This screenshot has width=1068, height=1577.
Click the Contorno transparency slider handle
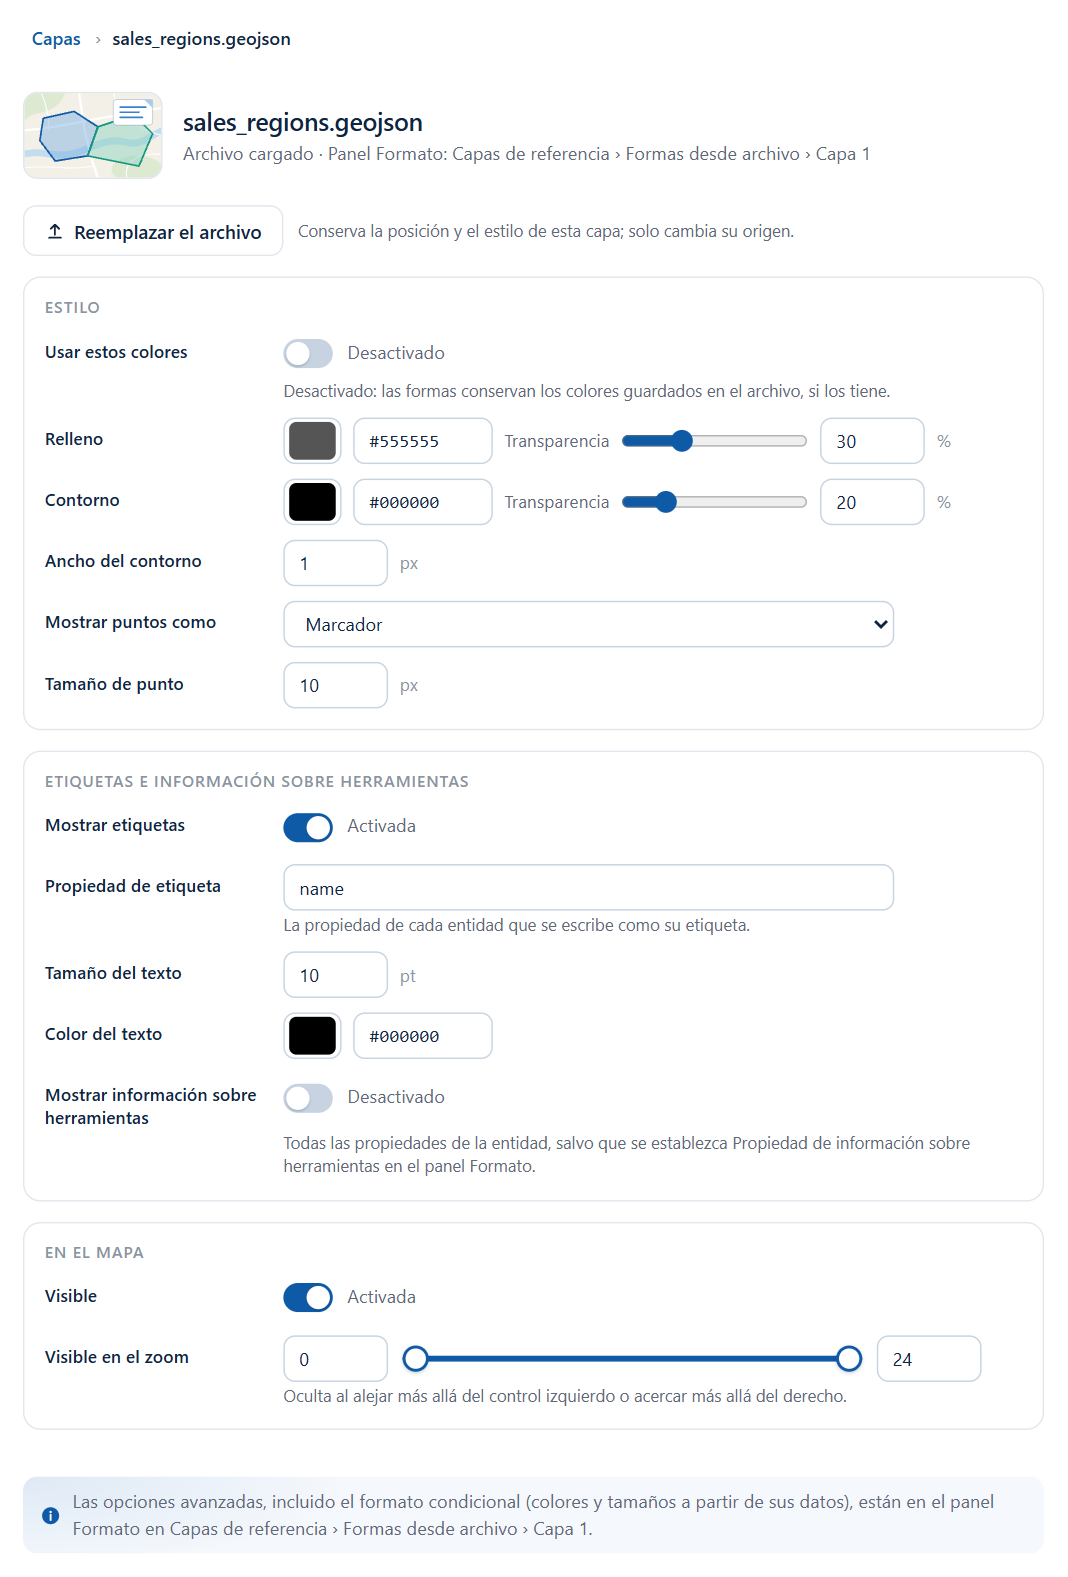[666, 502]
